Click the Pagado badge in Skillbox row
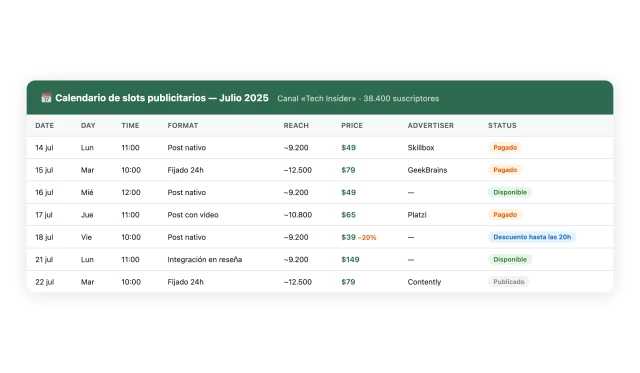640x373 pixels. pos(505,148)
